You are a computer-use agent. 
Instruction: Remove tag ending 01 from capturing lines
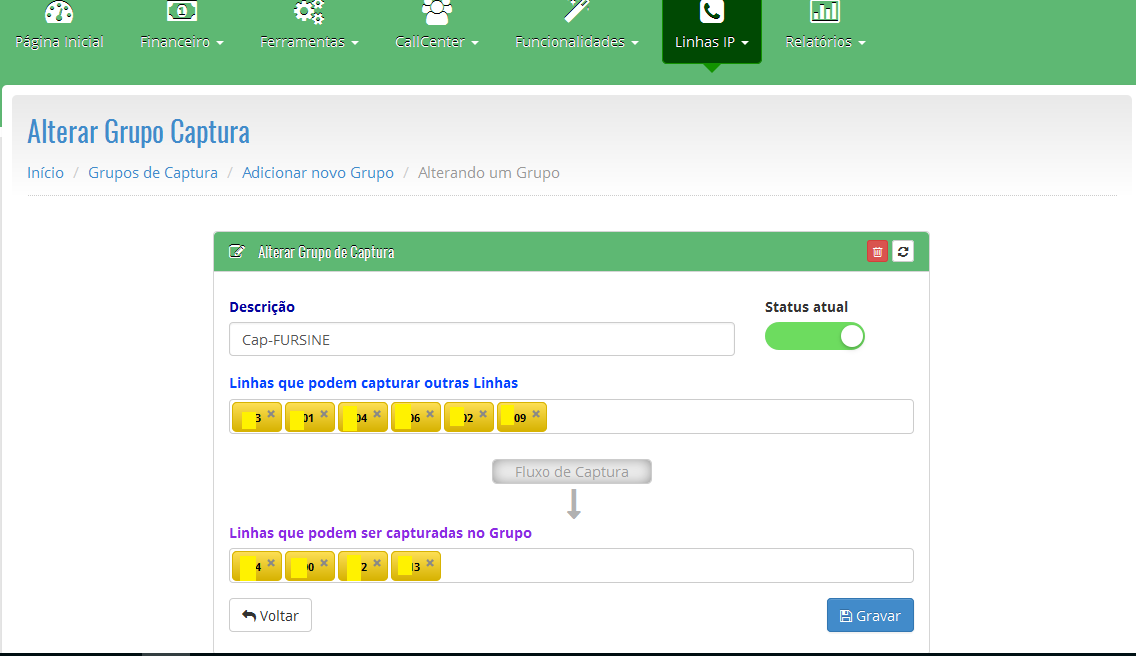point(324,413)
